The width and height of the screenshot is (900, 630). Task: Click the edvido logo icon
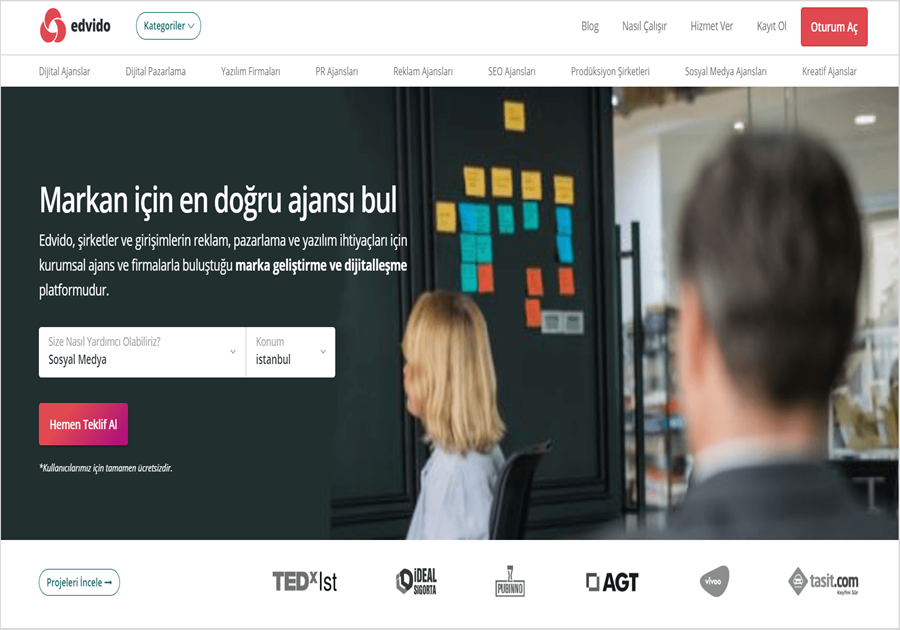(x=53, y=26)
